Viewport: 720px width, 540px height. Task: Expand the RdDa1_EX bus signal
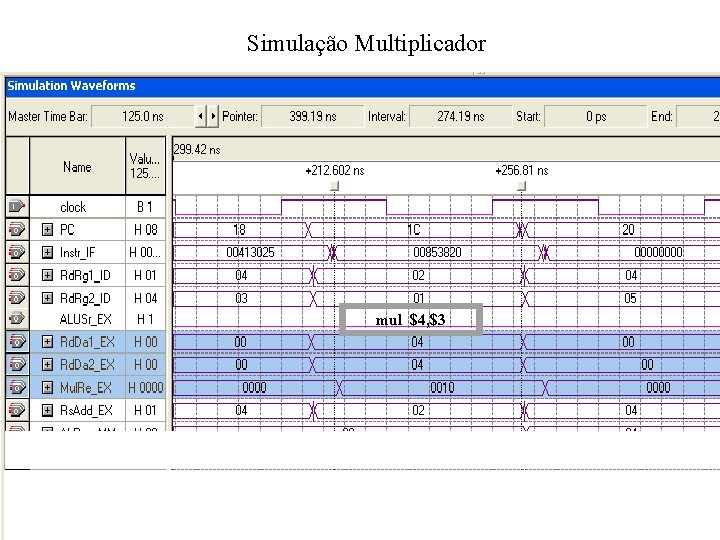pyautogui.click(x=47, y=342)
